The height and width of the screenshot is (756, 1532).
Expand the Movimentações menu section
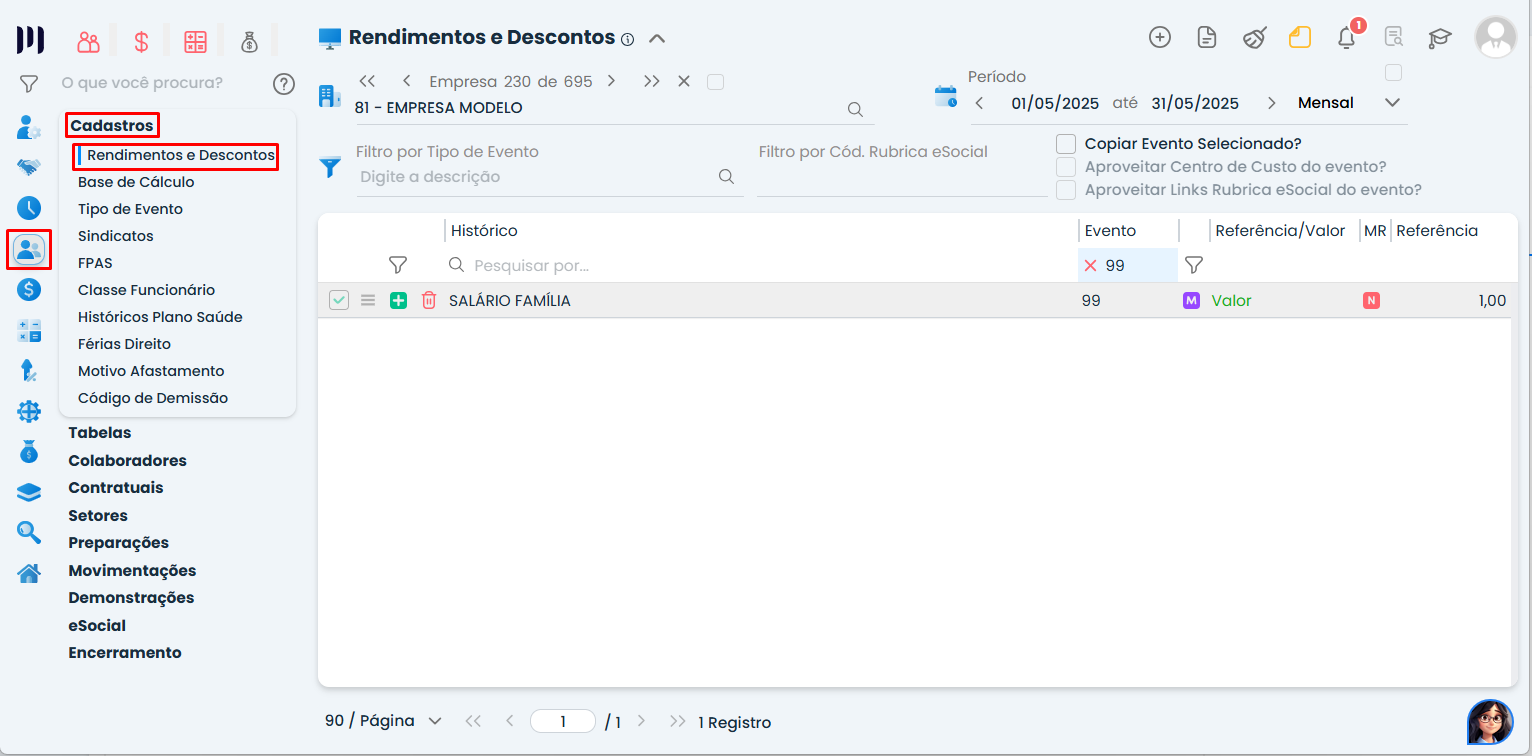(132, 571)
